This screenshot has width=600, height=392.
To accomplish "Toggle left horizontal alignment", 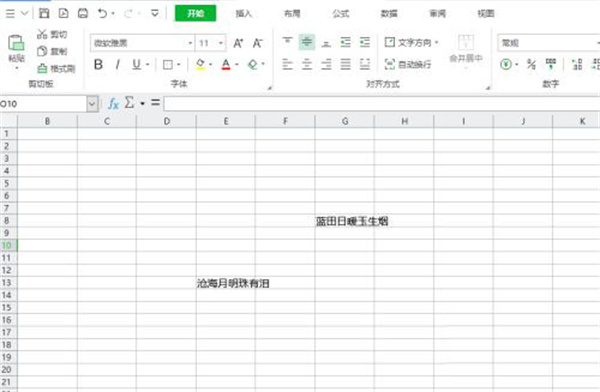I will (287, 64).
